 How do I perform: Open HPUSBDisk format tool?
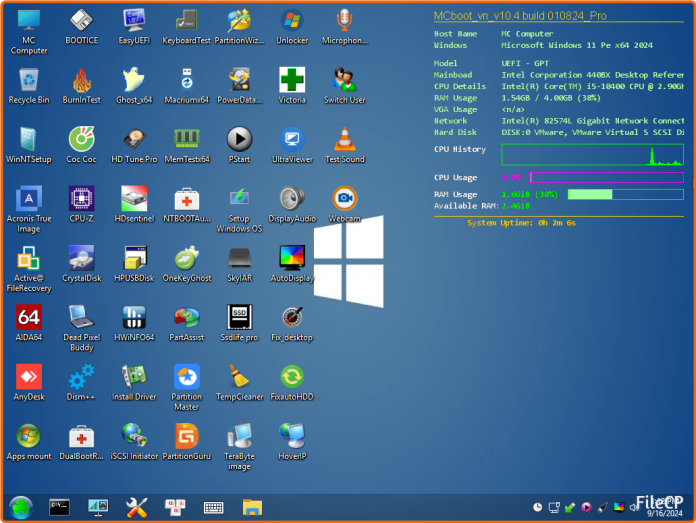click(134, 264)
